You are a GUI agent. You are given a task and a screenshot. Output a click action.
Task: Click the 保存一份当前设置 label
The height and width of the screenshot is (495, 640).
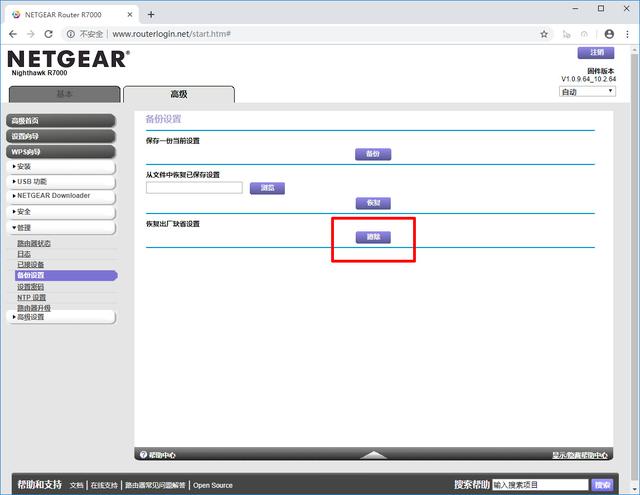point(173,141)
